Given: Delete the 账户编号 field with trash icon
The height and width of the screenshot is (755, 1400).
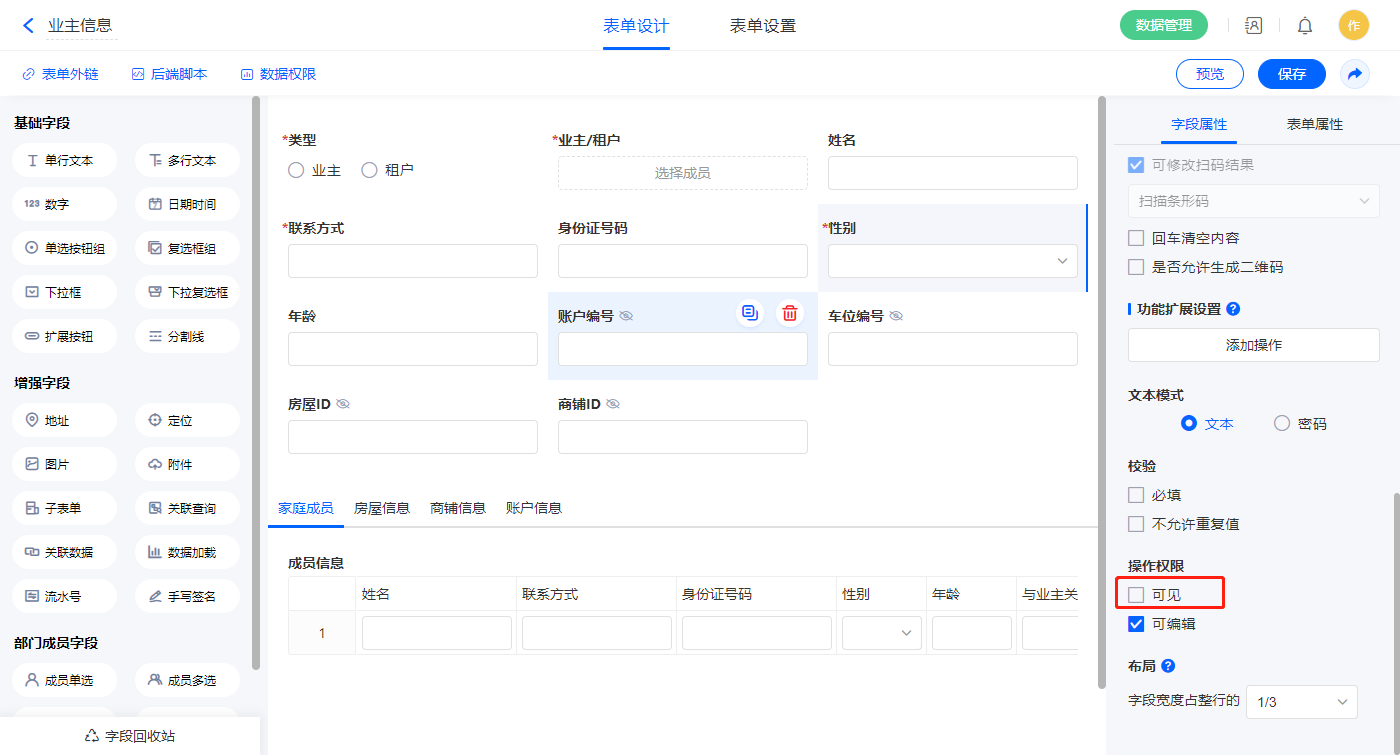Looking at the screenshot, I should pyautogui.click(x=790, y=313).
